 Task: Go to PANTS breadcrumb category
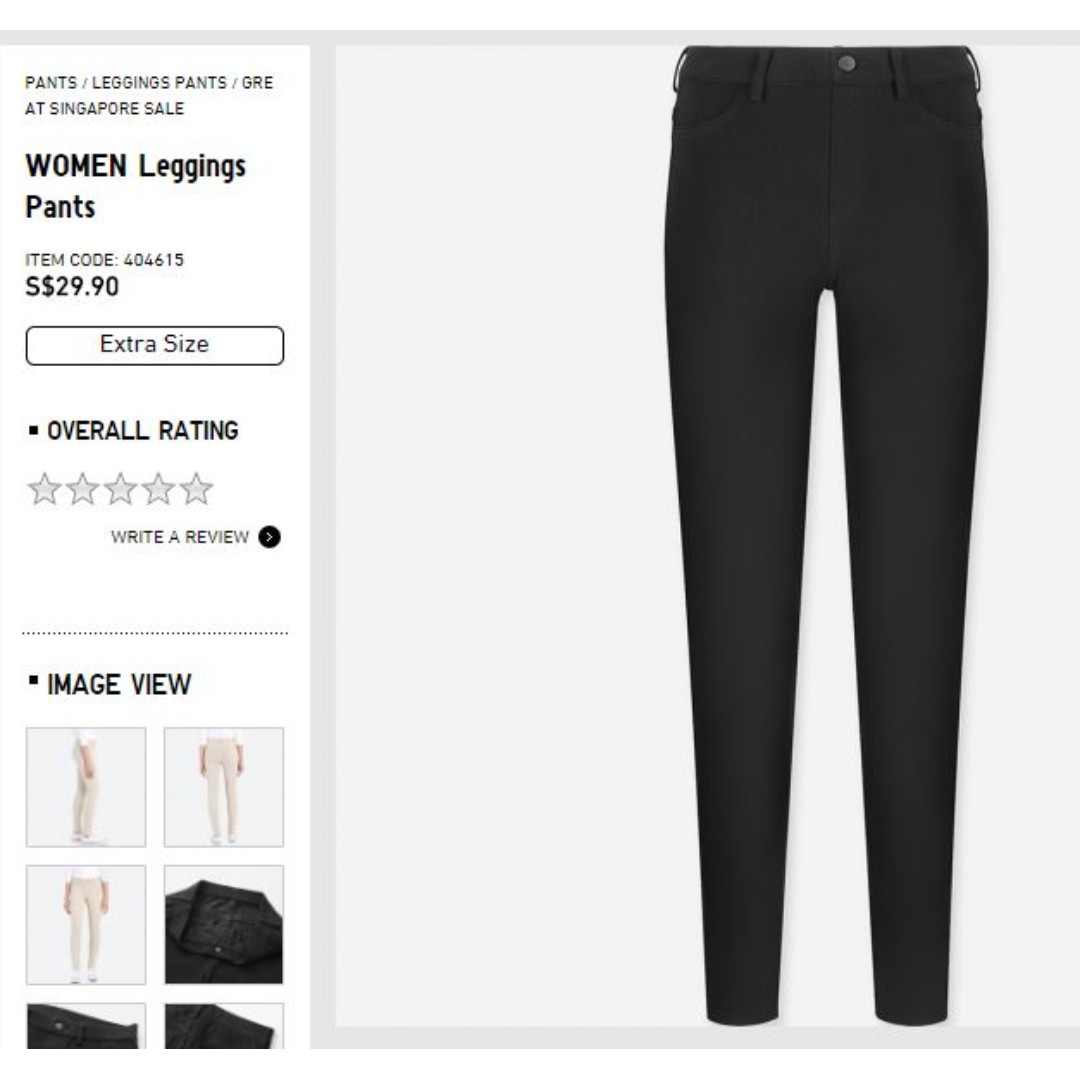51,83
